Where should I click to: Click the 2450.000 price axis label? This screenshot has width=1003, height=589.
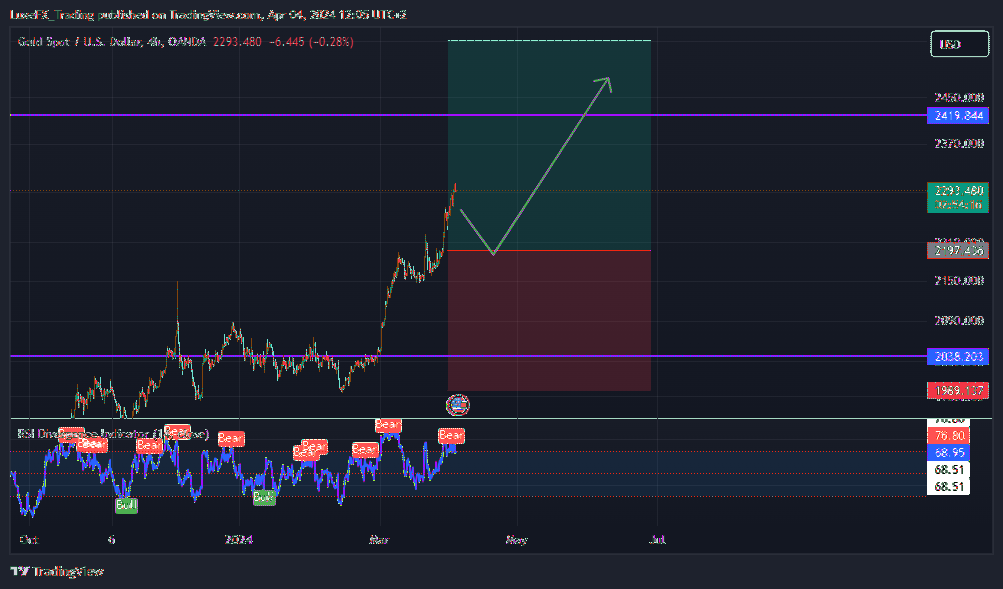[959, 98]
